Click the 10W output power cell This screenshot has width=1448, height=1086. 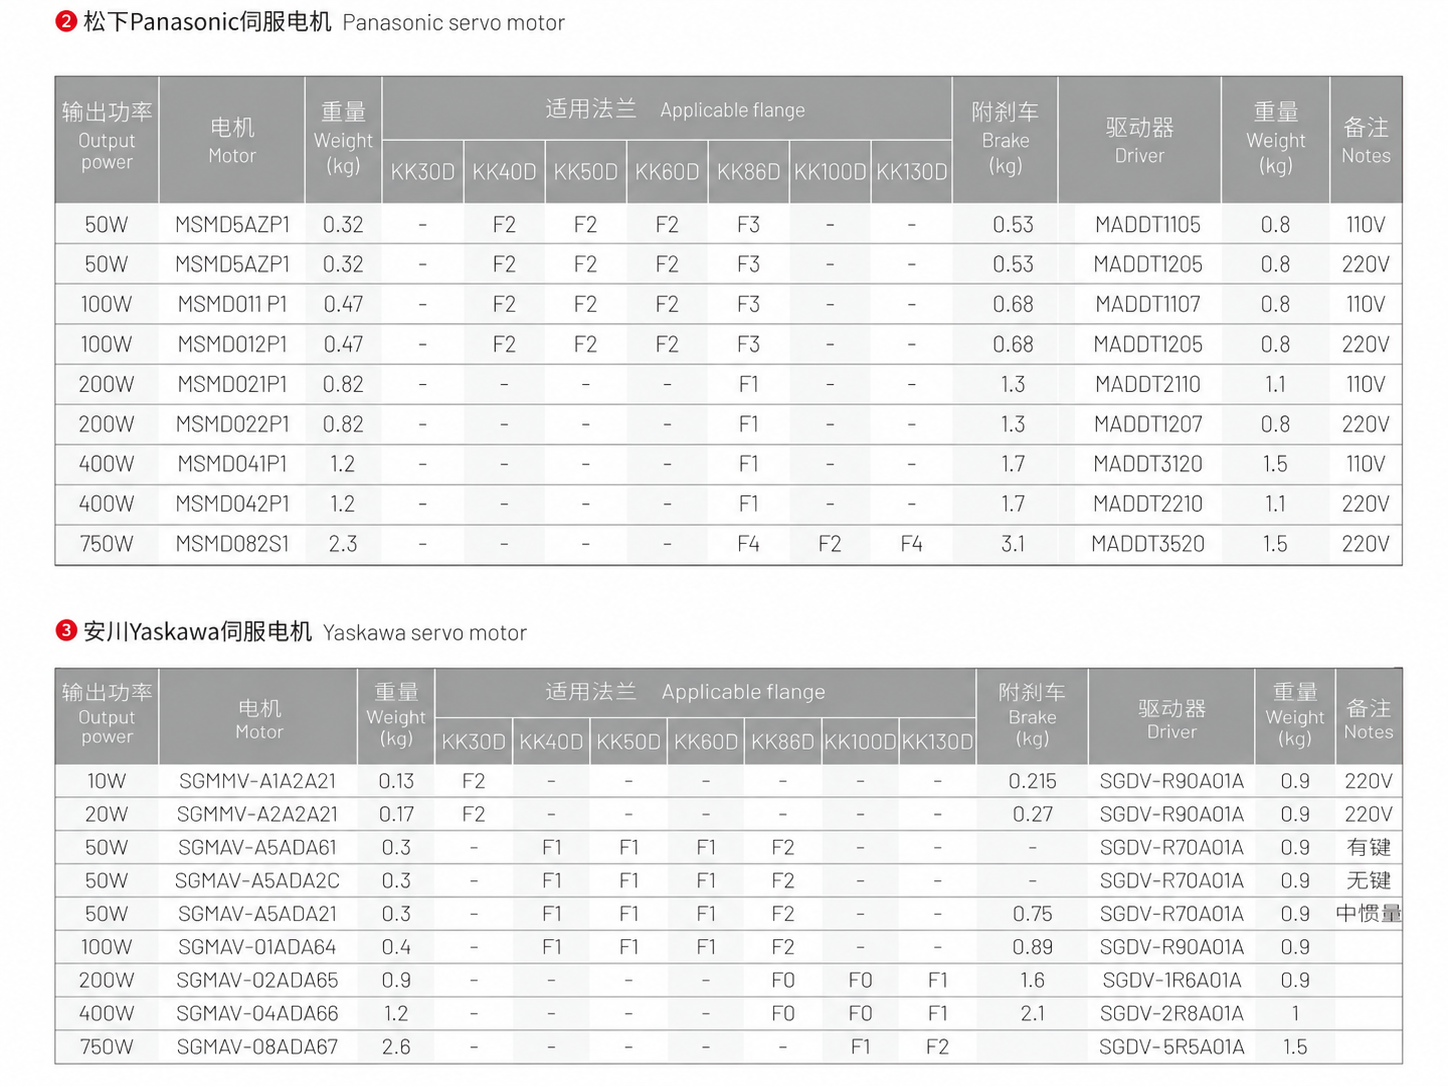[106, 781]
